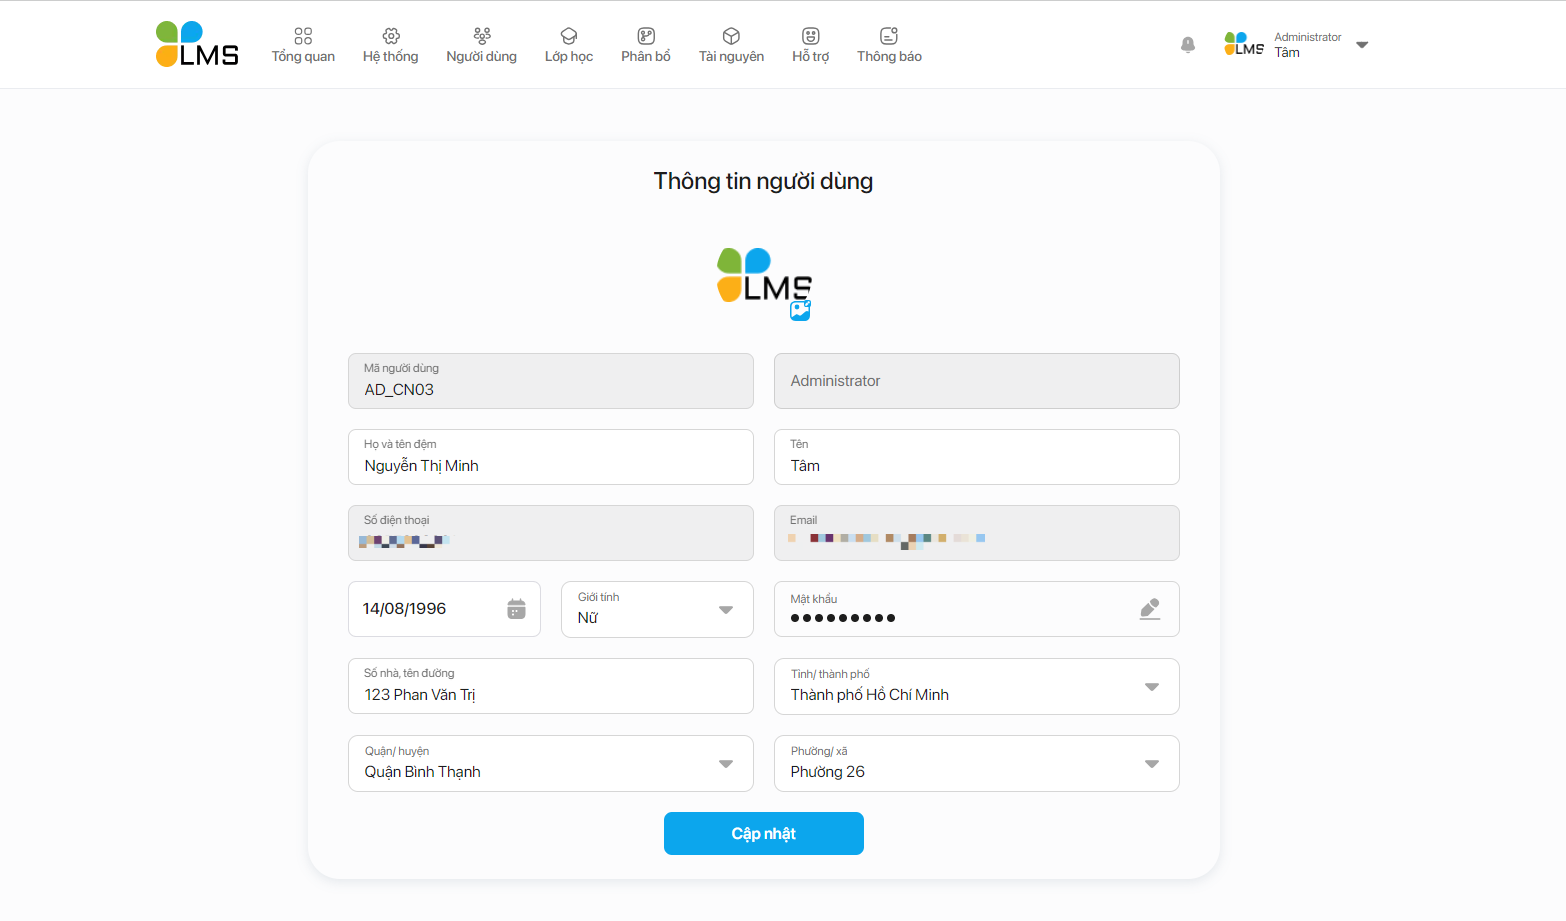This screenshot has height=921, width=1566.
Task: Expand the Giới tính dropdown
Action: tap(726, 610)
